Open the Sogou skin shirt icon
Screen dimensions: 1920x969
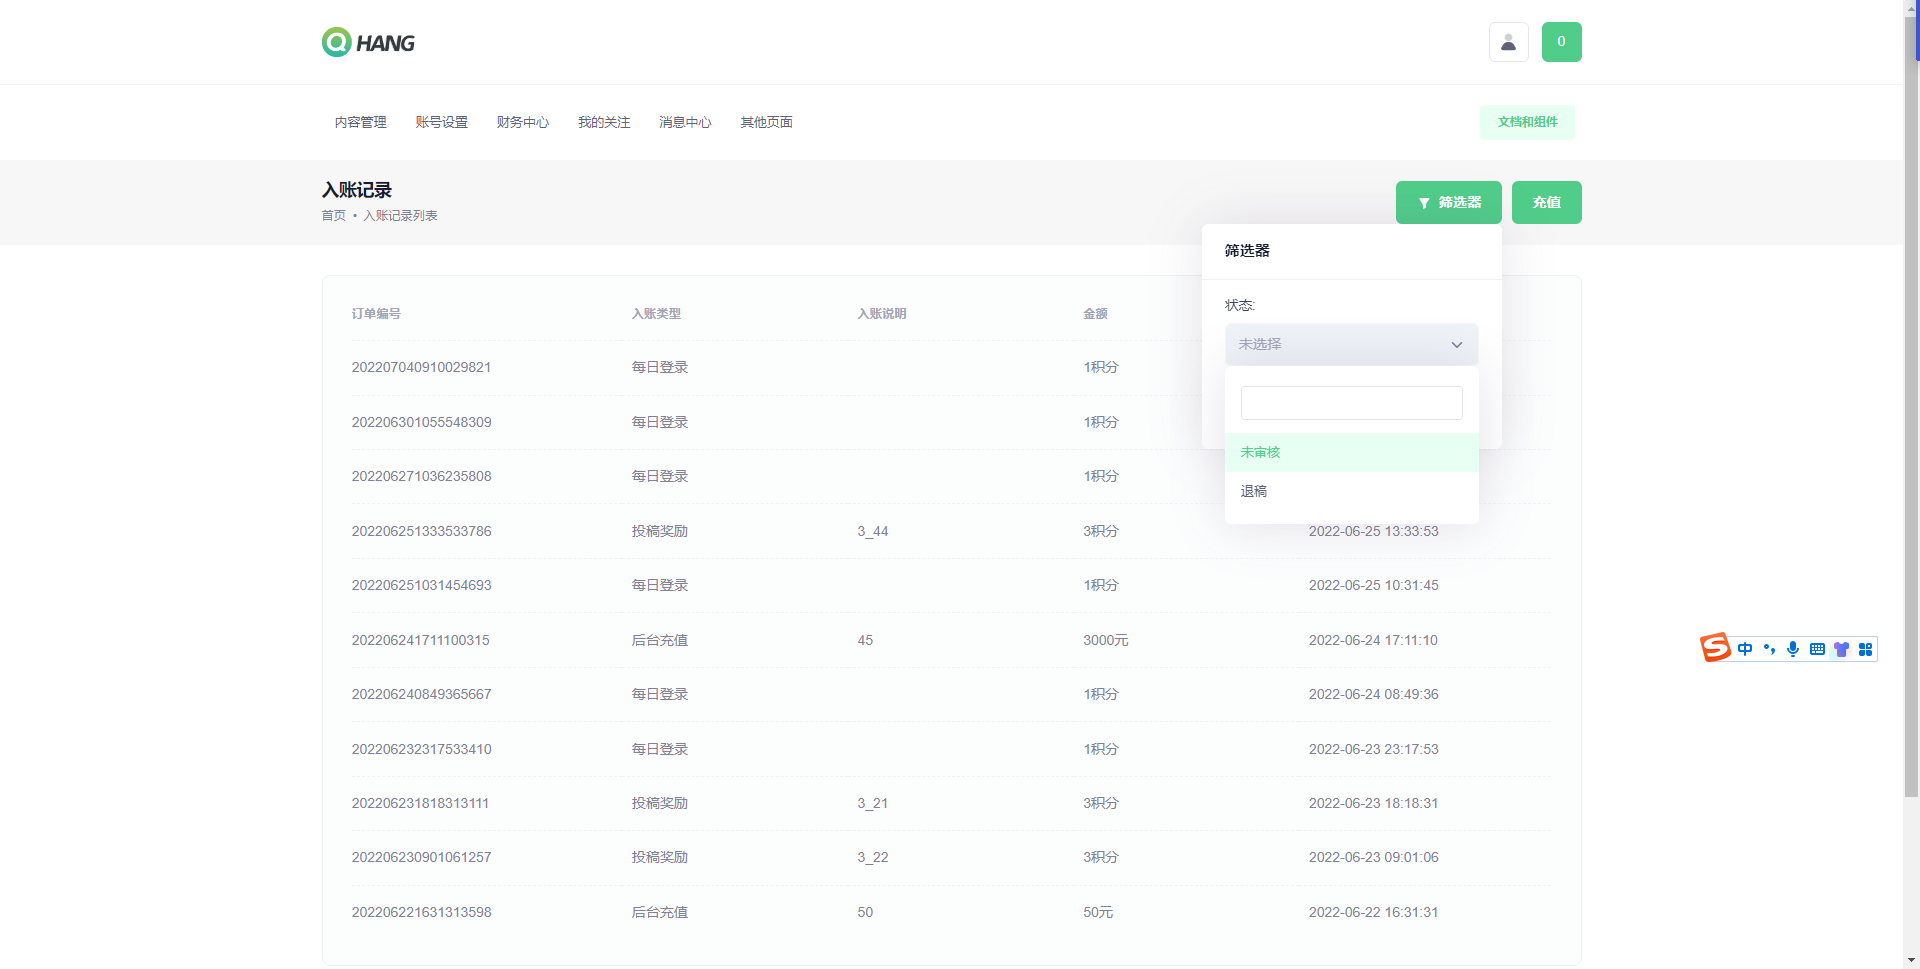point(1841,649)
